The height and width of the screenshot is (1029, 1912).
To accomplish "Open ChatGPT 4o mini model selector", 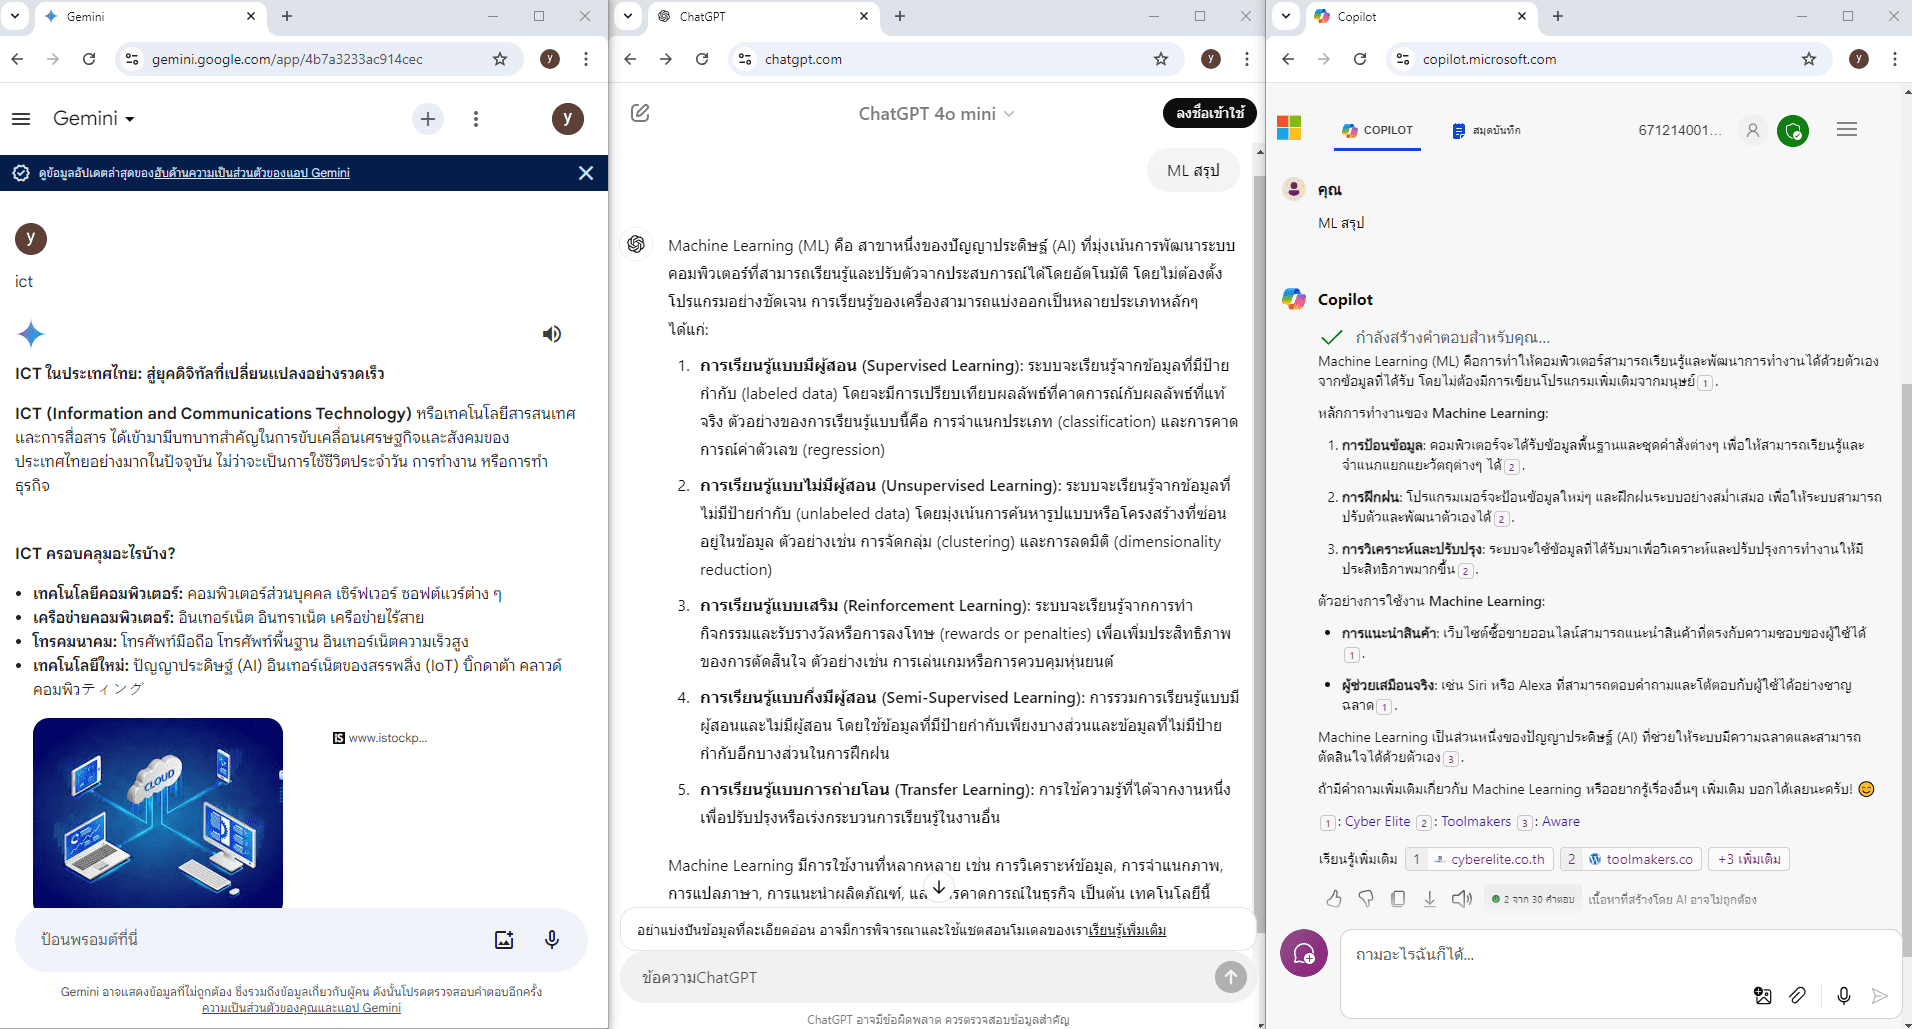I will tap(936, 114).
